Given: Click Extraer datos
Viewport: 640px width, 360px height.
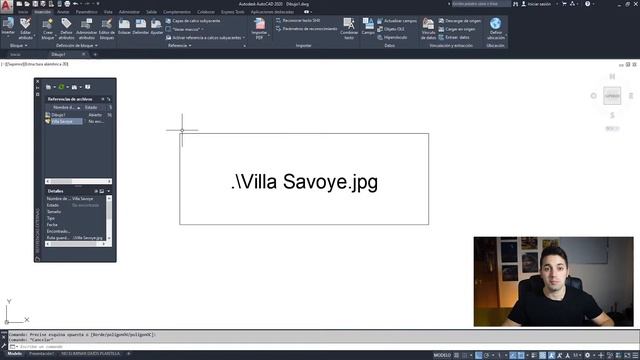Looking at the screenshot, I should point(454,37).
